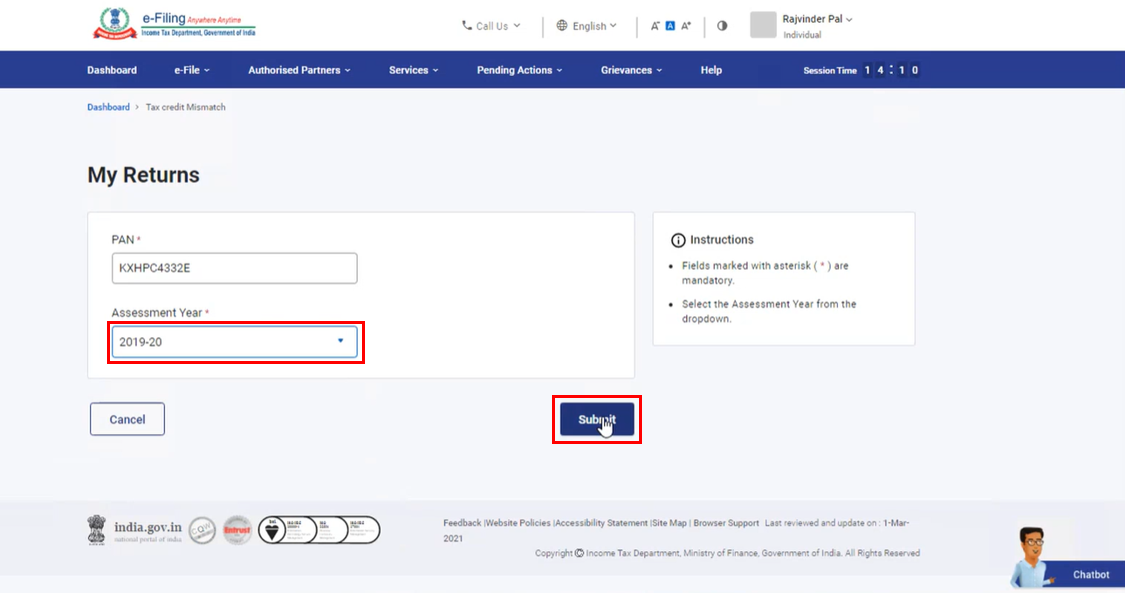Go to Help in navigation bar
This screenshot has height=593, width=1125.
711,70
